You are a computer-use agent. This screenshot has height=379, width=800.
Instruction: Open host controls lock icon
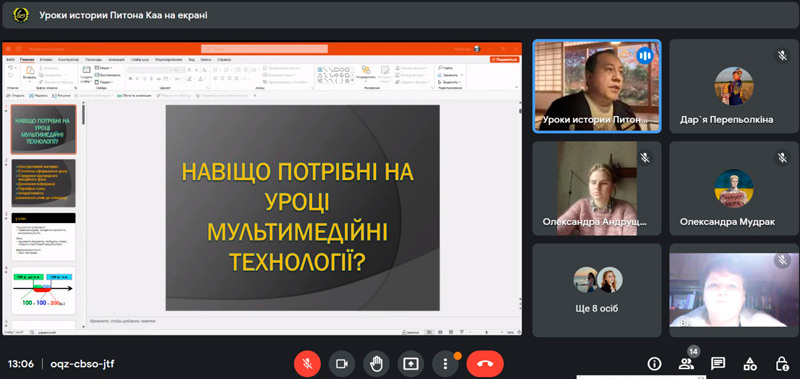point(782,364)
